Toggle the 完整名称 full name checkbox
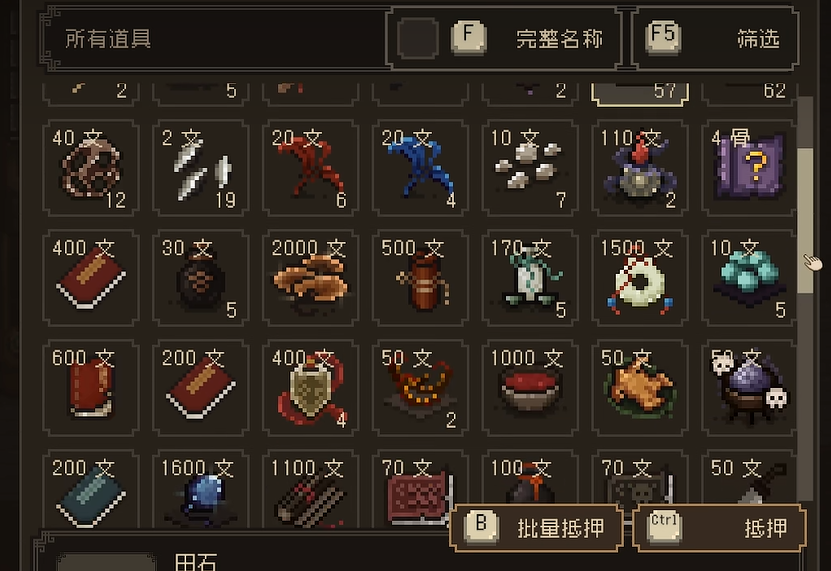The width and height of the screenshot is (831, 571). click(x=418, y=38)
